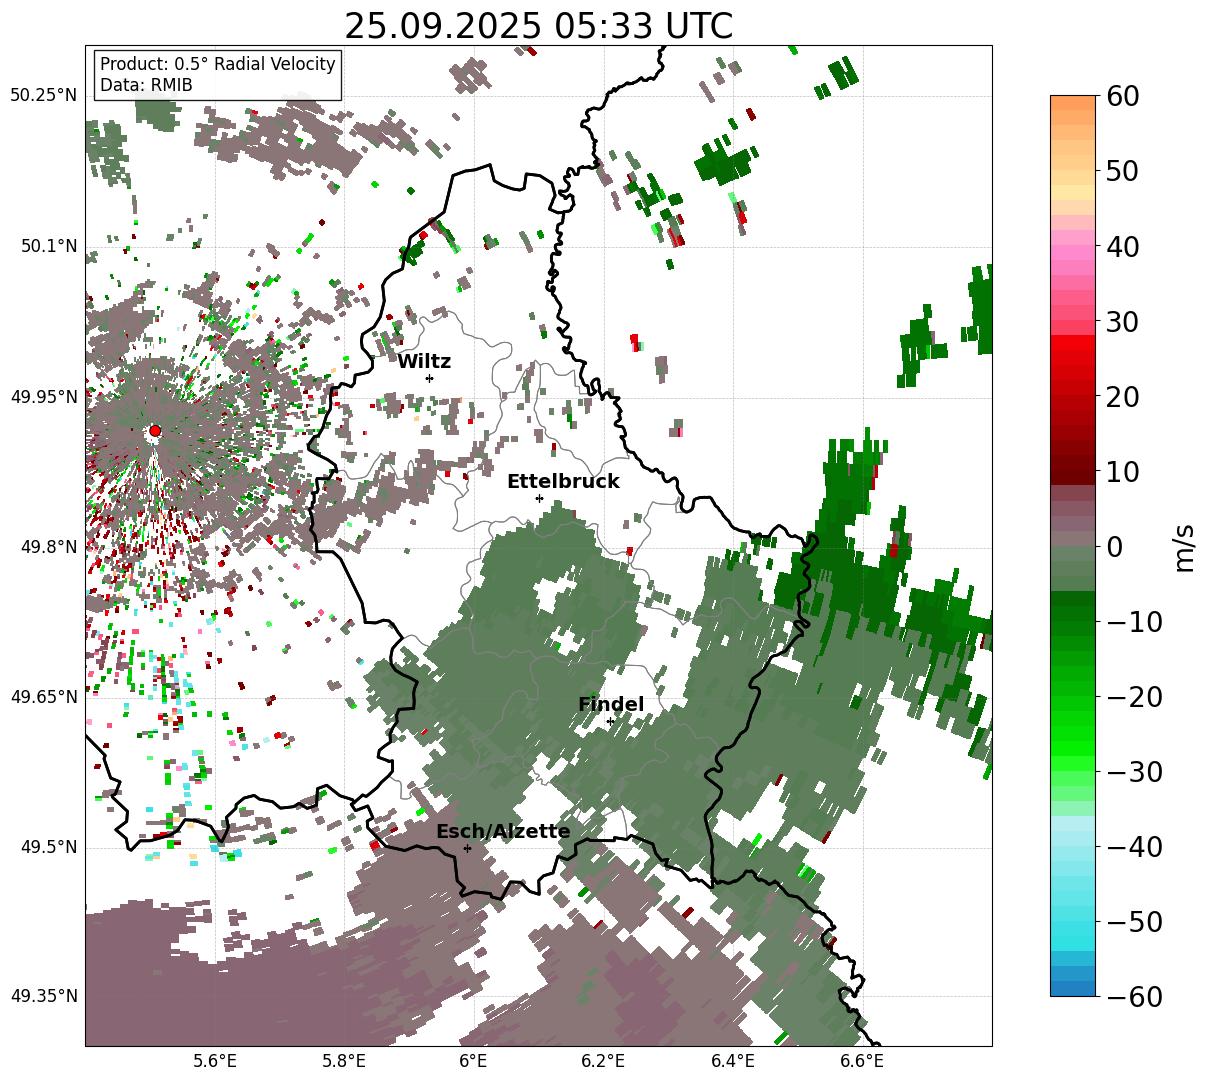
Task: Click the 49.5°N latitude tick label
Action: pyautogui.click(x=48, y=847)
